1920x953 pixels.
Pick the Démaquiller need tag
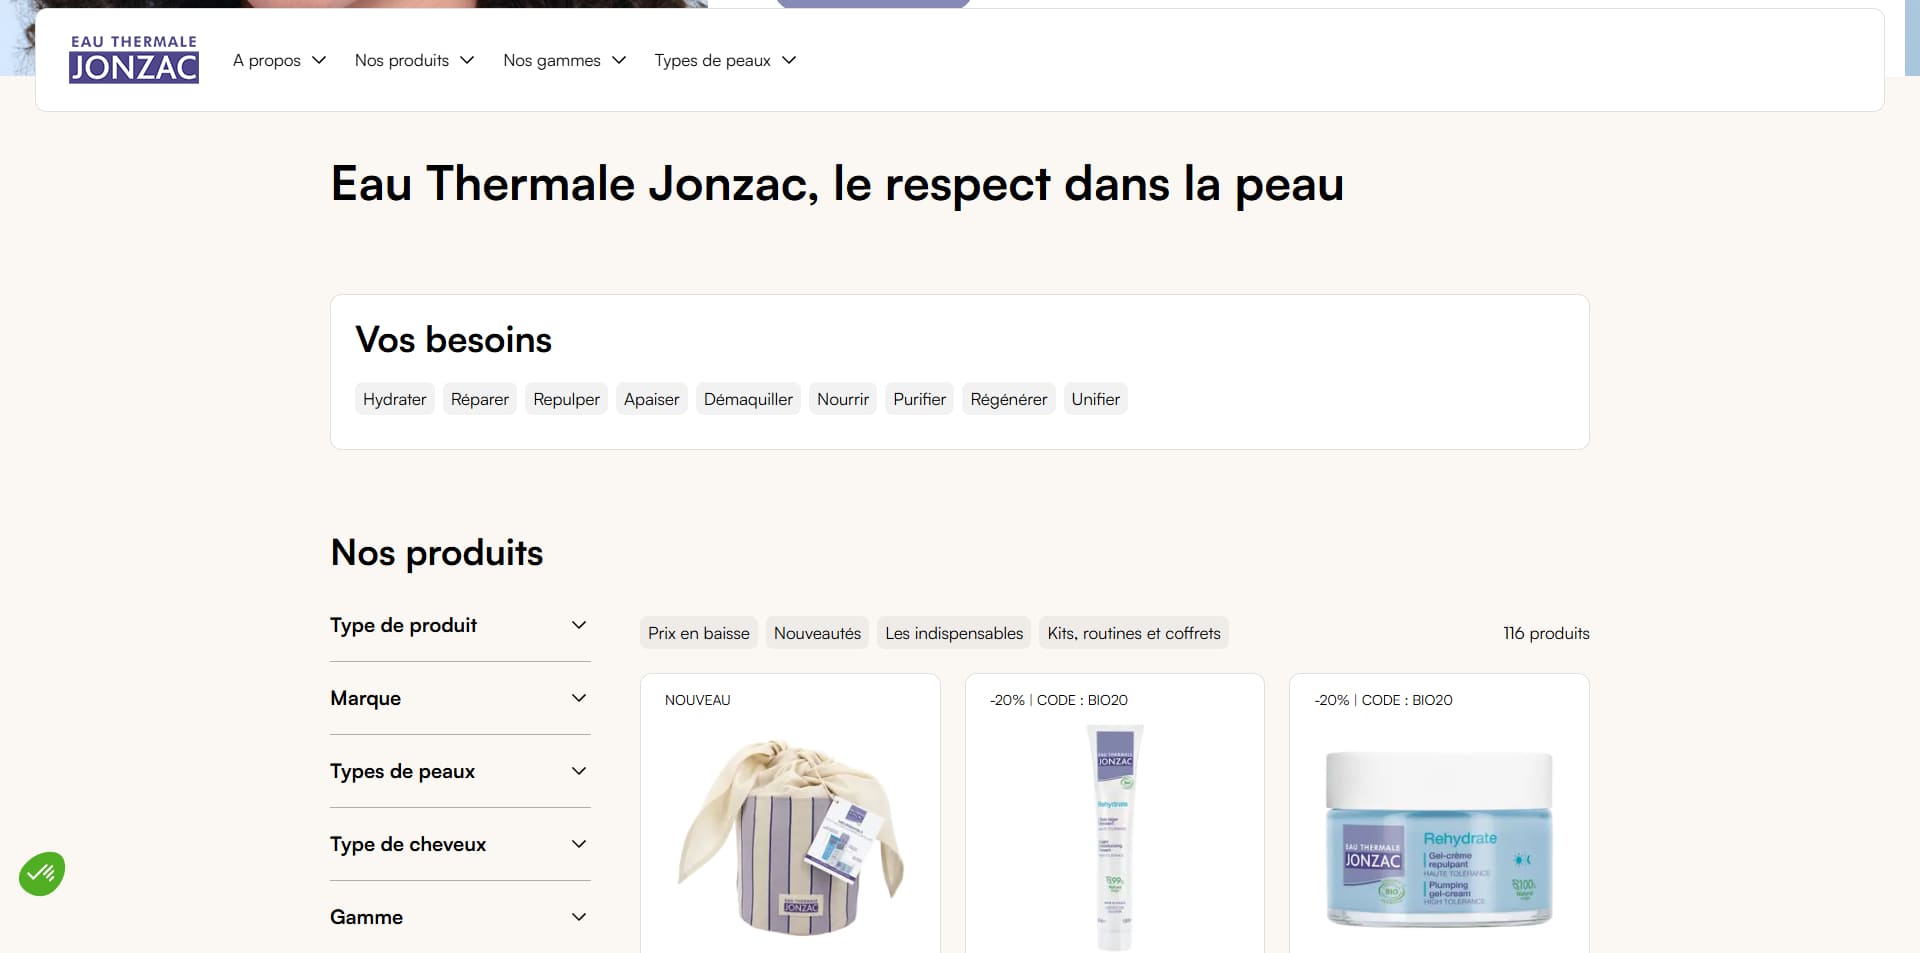[x=748, y=399]
